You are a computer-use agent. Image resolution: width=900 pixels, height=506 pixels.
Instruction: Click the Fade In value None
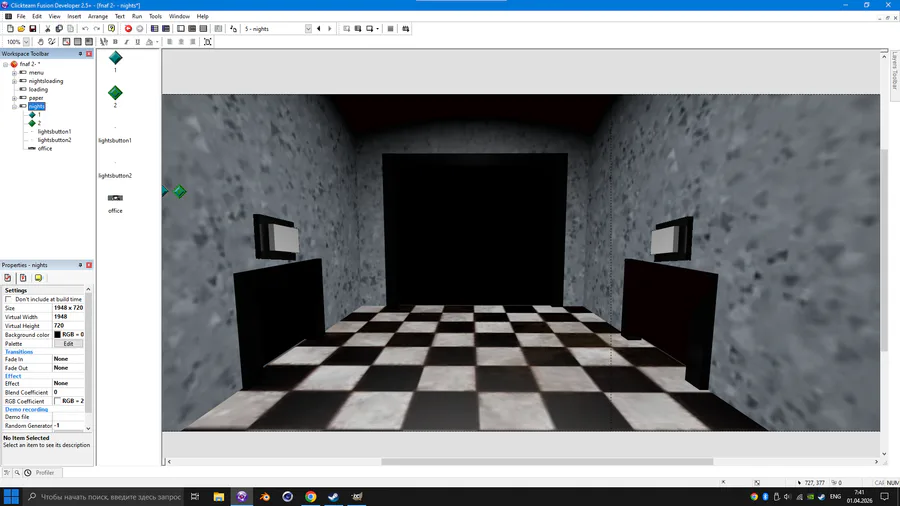[x=68, y=359]
